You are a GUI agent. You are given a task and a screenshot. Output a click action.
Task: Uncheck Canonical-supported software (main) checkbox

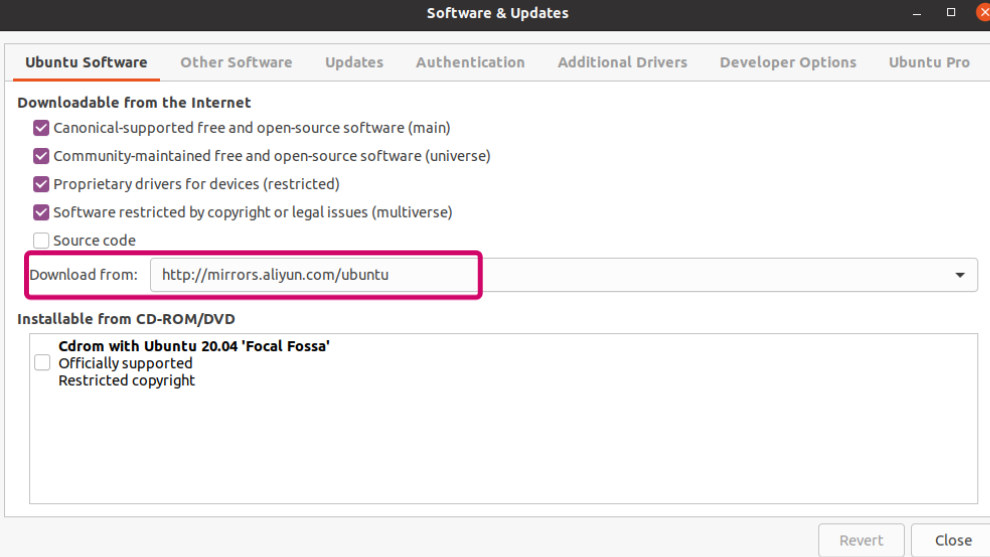[41, 128]
